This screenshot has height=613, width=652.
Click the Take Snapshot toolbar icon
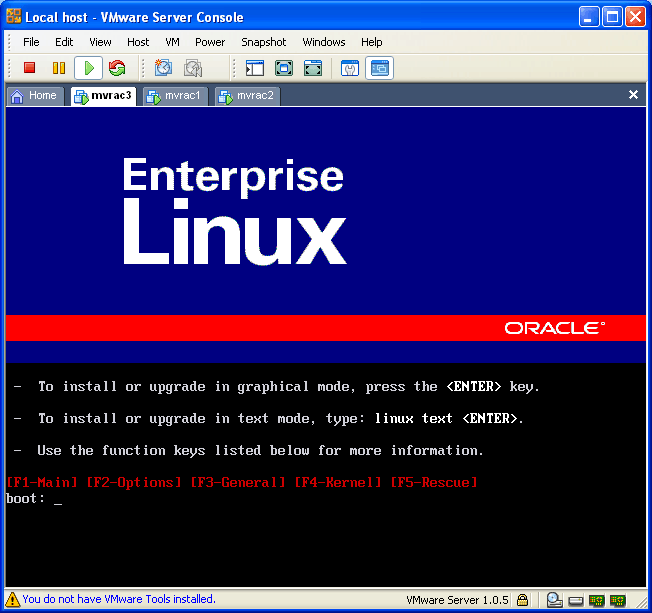[163, 68]
